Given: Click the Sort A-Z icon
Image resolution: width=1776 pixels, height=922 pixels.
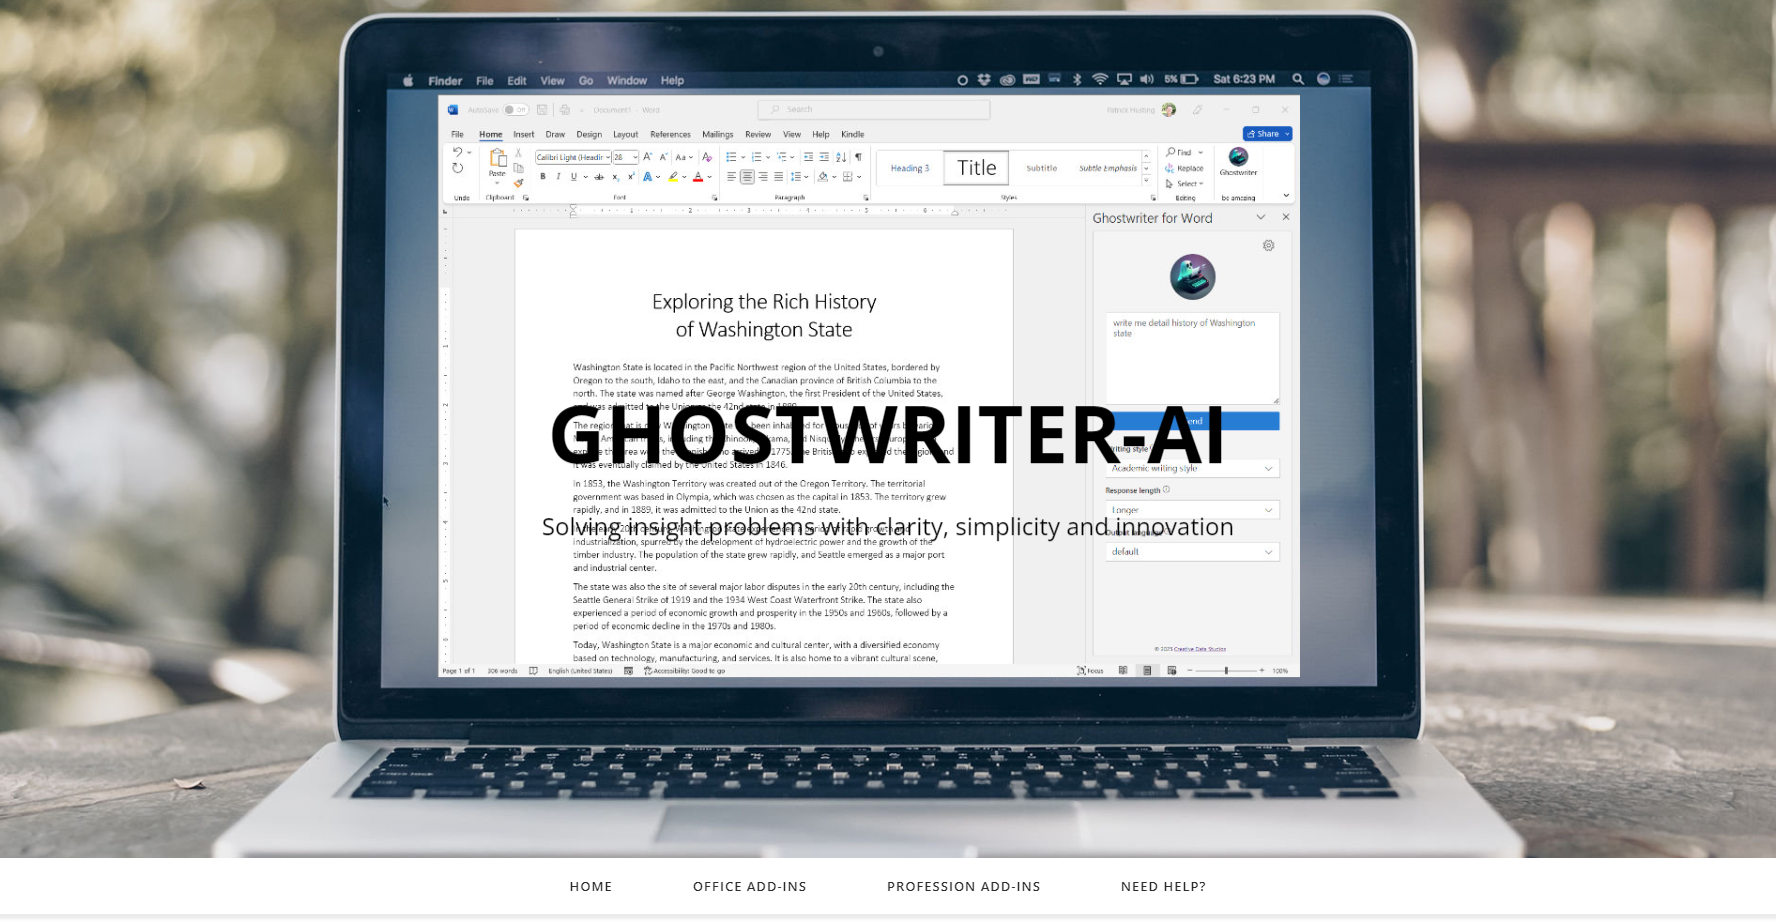Looking at the screenshot, I should [x=841, y=157].
